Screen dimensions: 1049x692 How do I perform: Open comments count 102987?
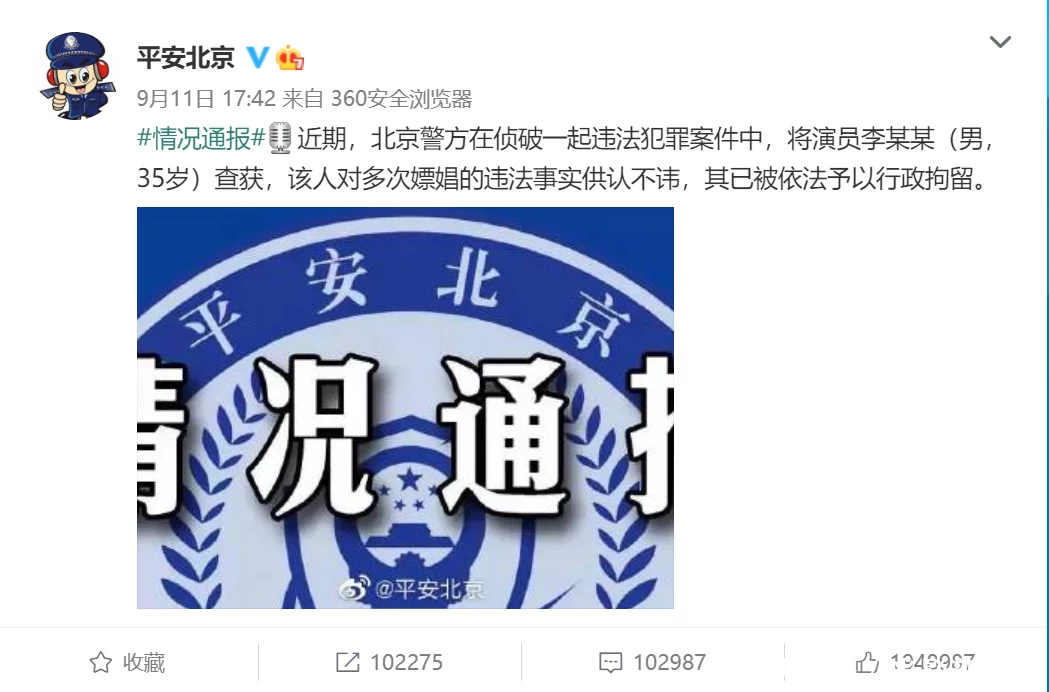[x=669, y=662]
